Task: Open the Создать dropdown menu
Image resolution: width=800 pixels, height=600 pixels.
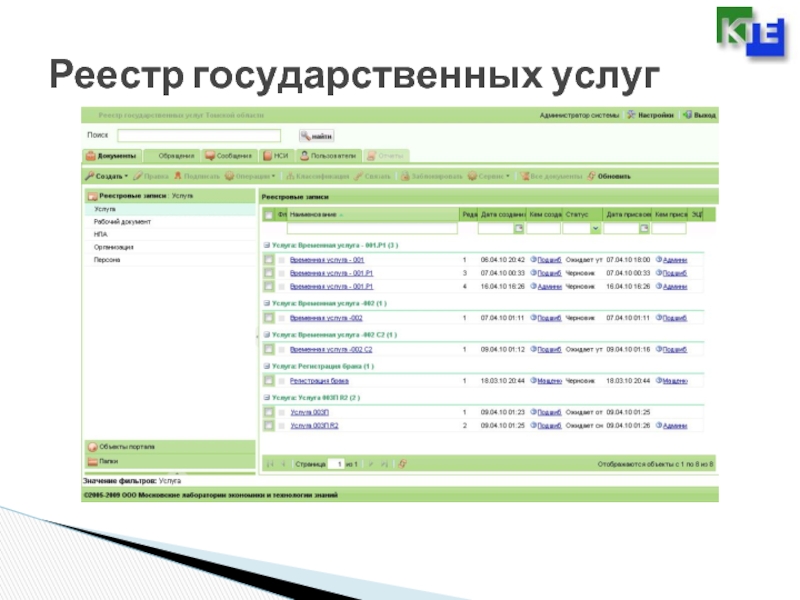Action: pyautogui.click(x=107, y=176)
